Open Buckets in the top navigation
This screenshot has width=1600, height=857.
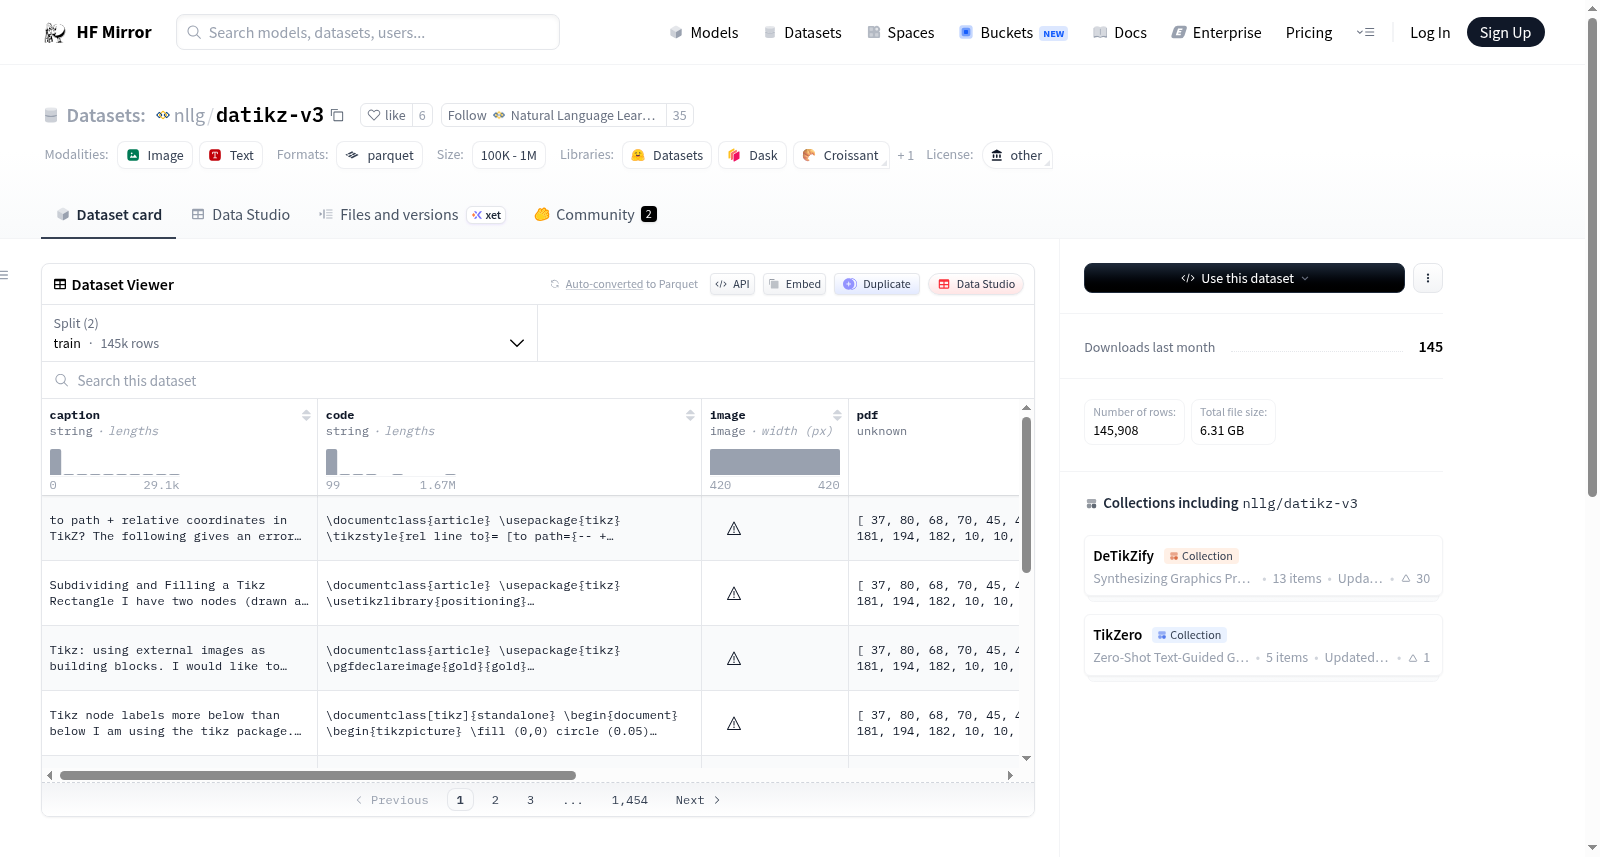coord(1013,32)
